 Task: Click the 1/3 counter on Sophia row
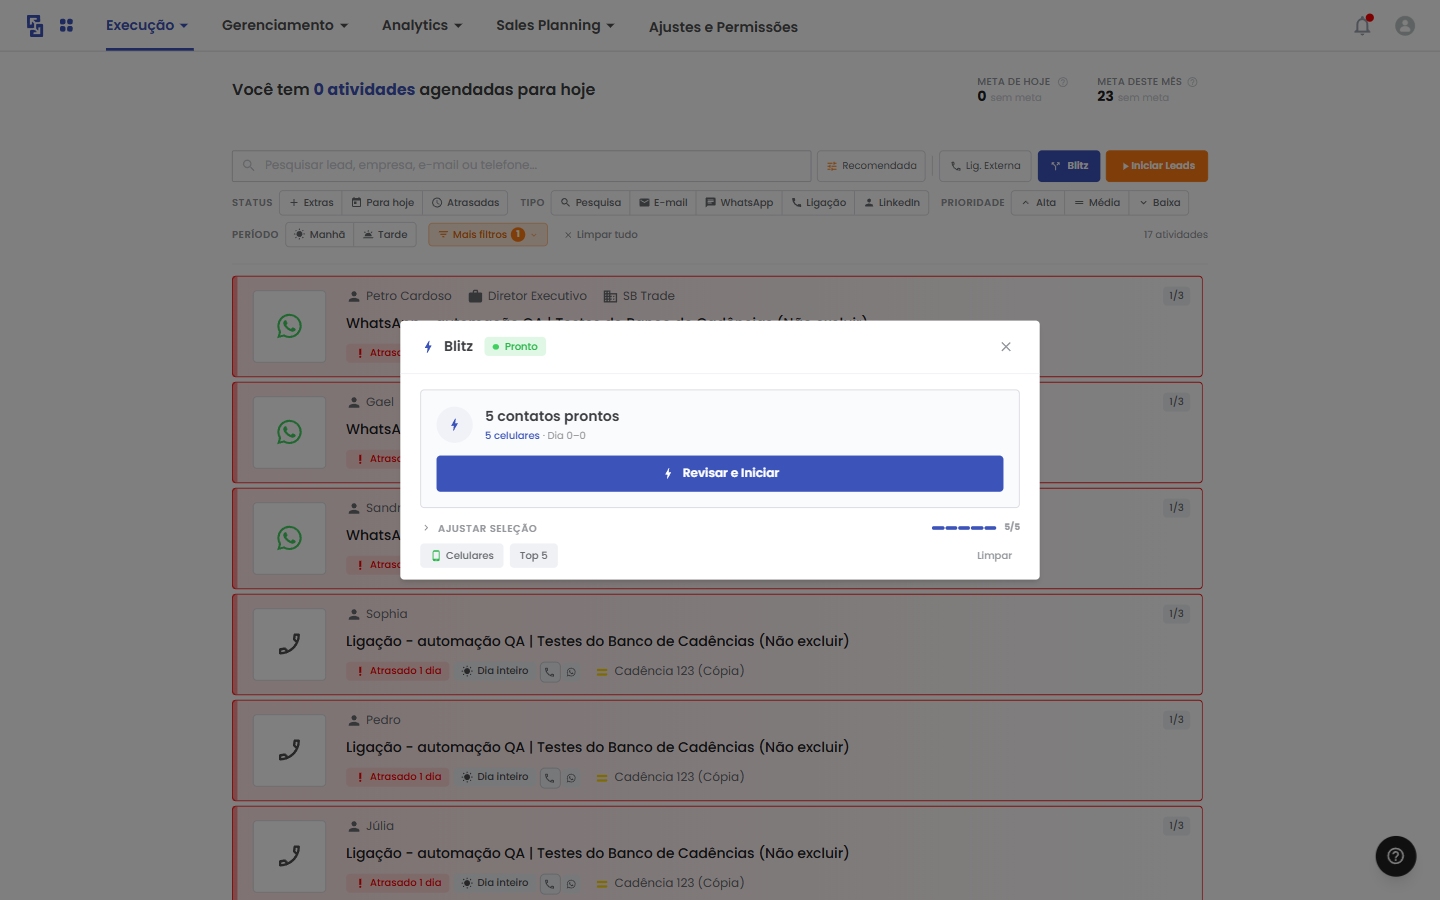point(1176,614)
